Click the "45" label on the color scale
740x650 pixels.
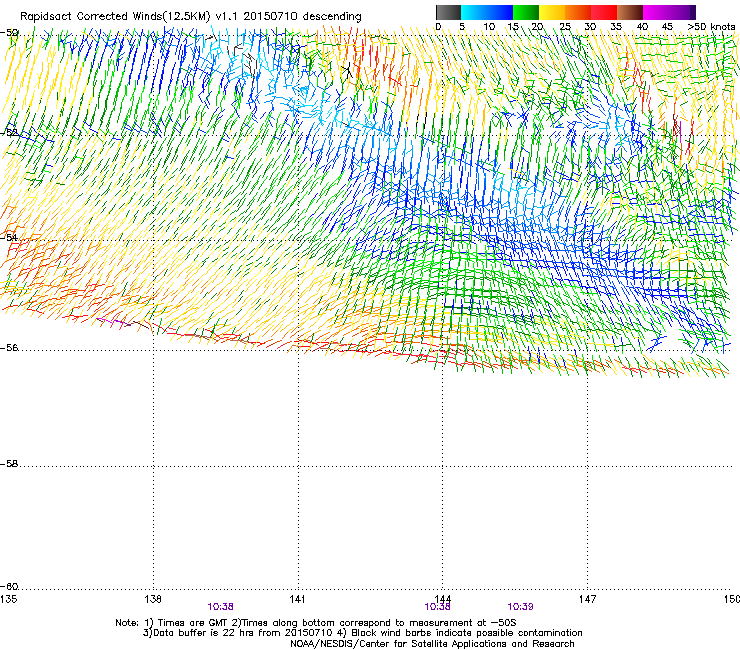(667, 27)
